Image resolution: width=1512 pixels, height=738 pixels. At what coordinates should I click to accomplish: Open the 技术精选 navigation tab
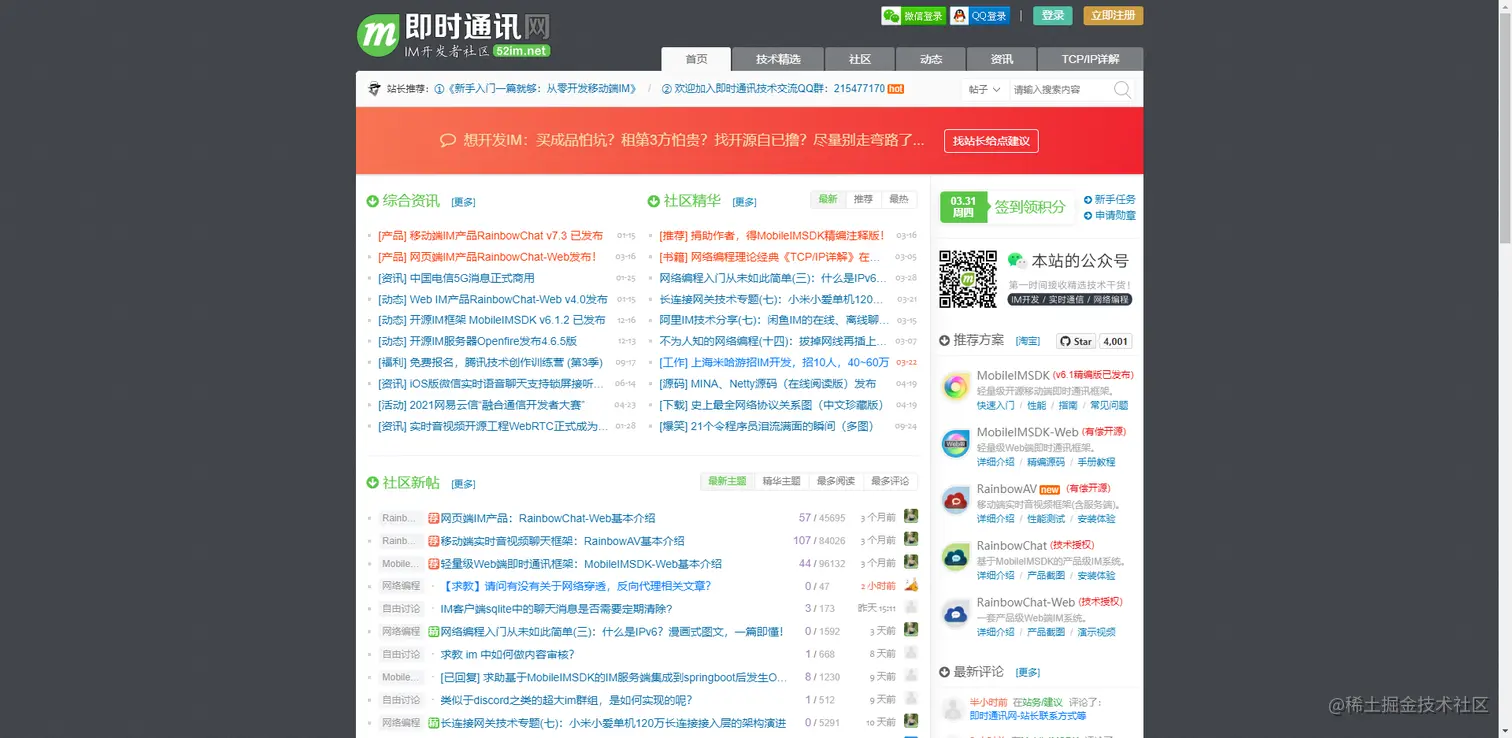[x=778, y=59]
